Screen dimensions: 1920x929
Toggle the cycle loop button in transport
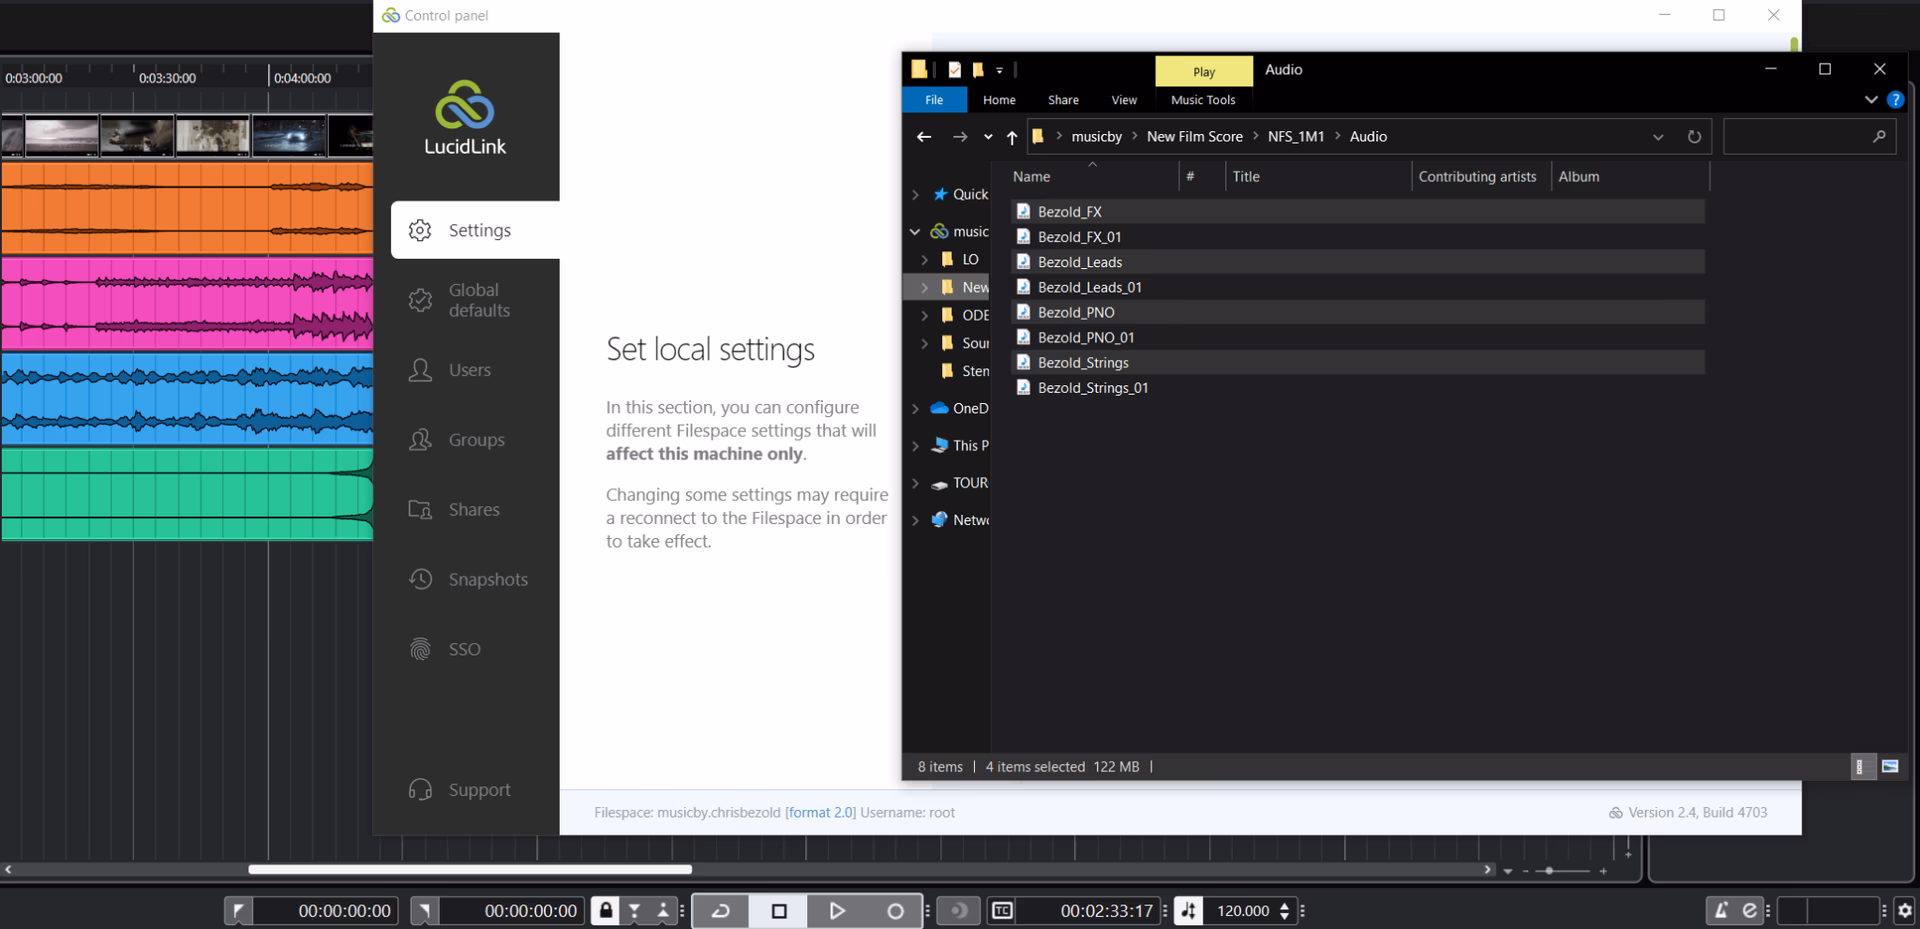coord(720,911)
